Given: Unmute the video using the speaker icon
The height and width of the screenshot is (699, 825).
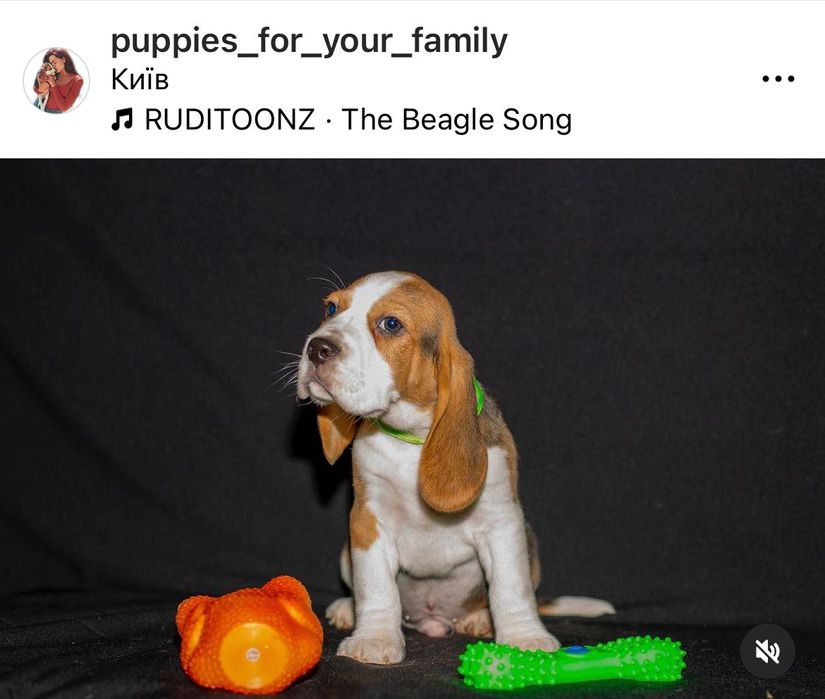Looking at the screenshot, I should point(768,652).
